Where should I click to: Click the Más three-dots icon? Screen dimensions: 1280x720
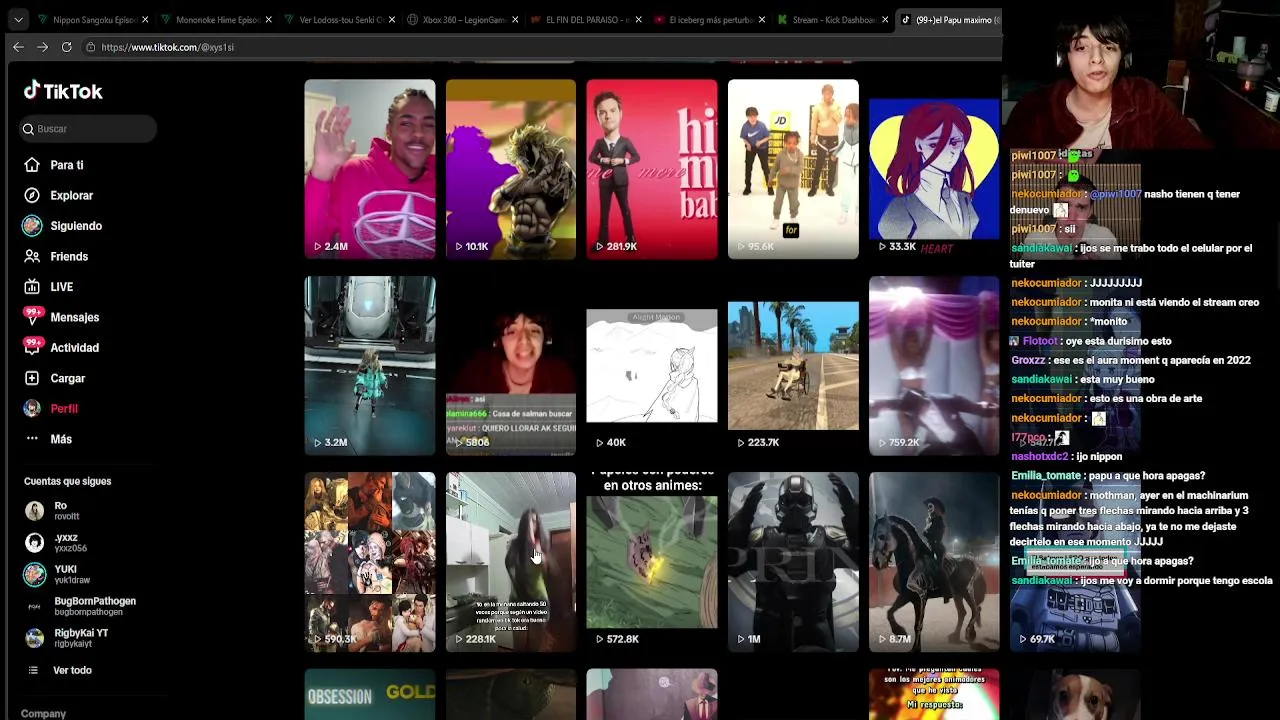(32, 439)
